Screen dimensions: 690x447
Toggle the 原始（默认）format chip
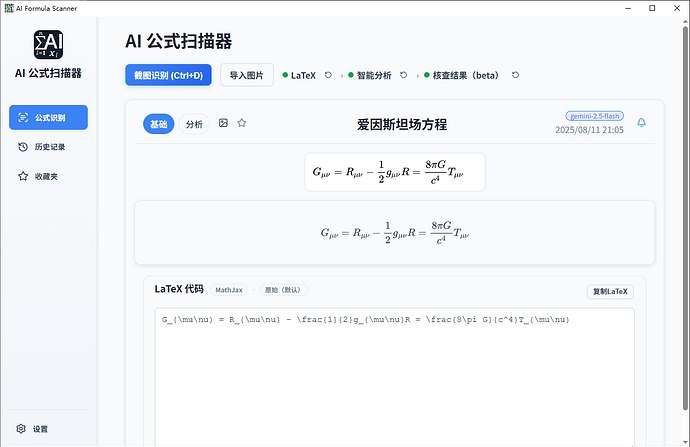click(283, 290)
